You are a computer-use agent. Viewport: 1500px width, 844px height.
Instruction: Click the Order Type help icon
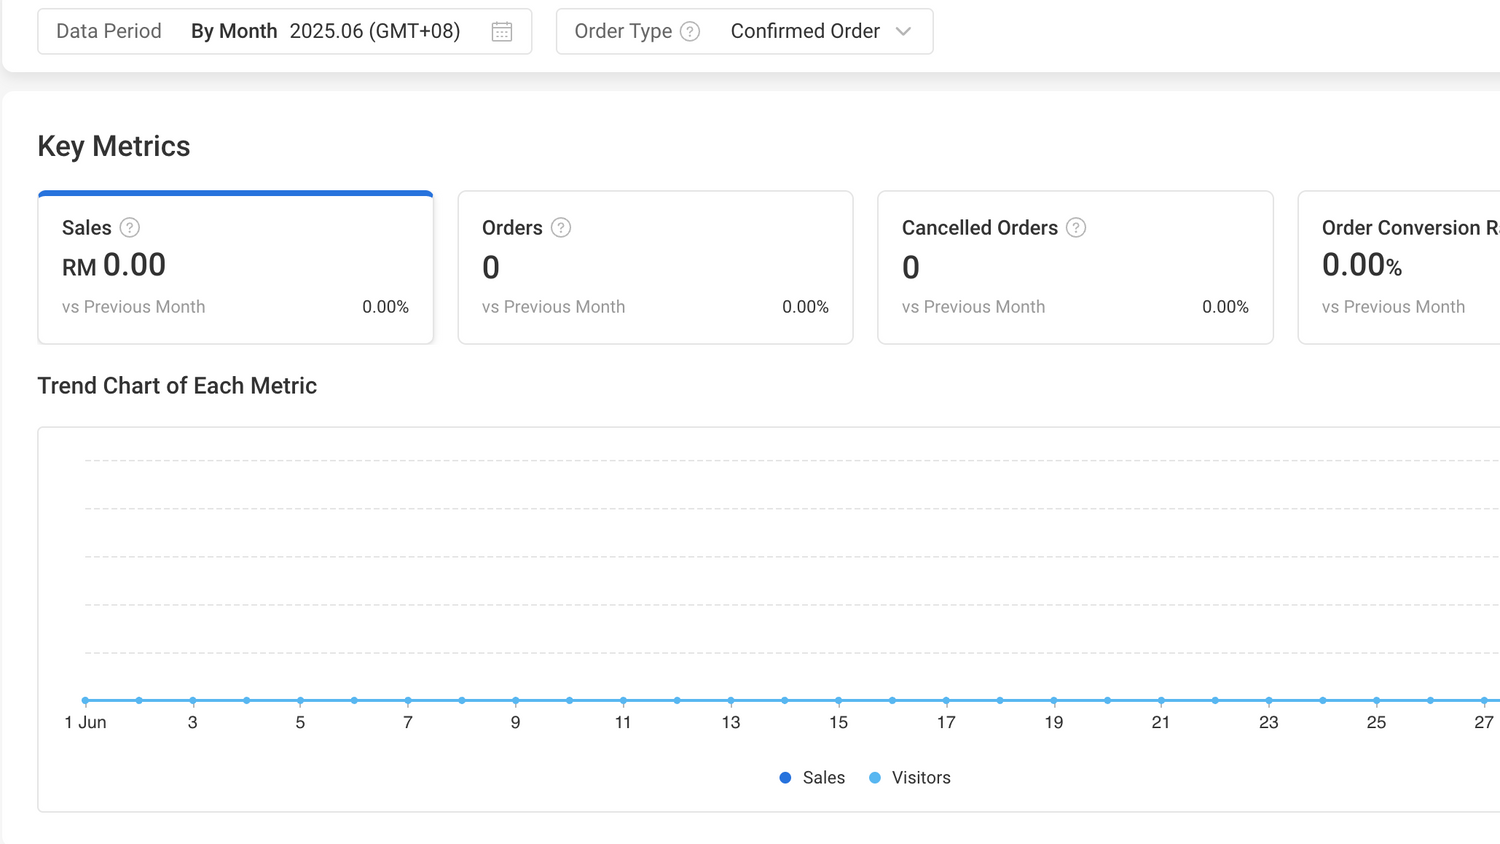point(690,32)
